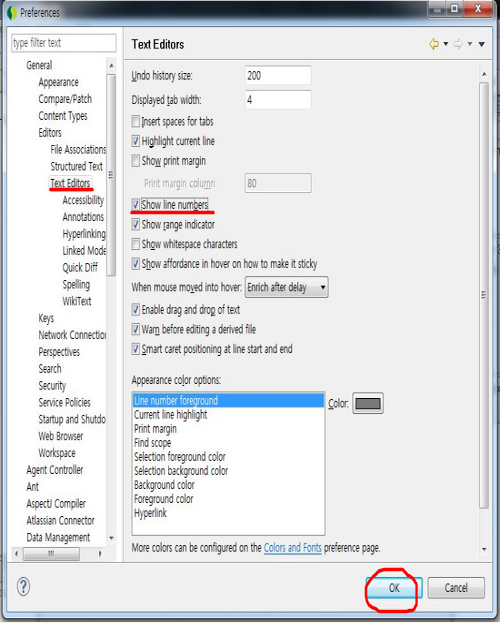
Task: Click the Preferences window title icon
Action: (x=12, y=13)
